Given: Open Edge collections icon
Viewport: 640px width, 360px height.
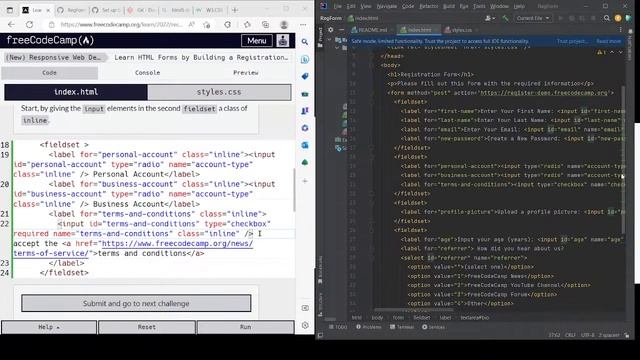Looking at the screenshot, I should (x=265, y=24).
